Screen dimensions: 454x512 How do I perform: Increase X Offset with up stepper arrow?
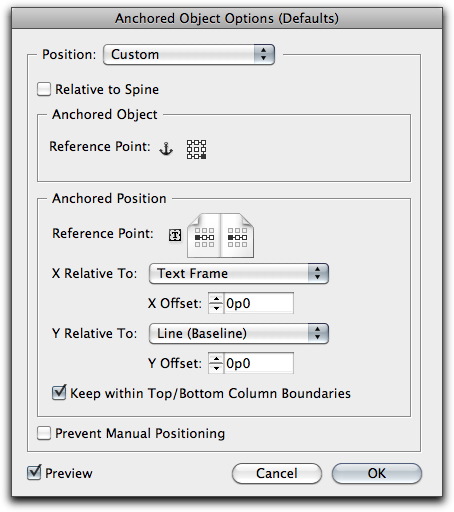(216, 299)
